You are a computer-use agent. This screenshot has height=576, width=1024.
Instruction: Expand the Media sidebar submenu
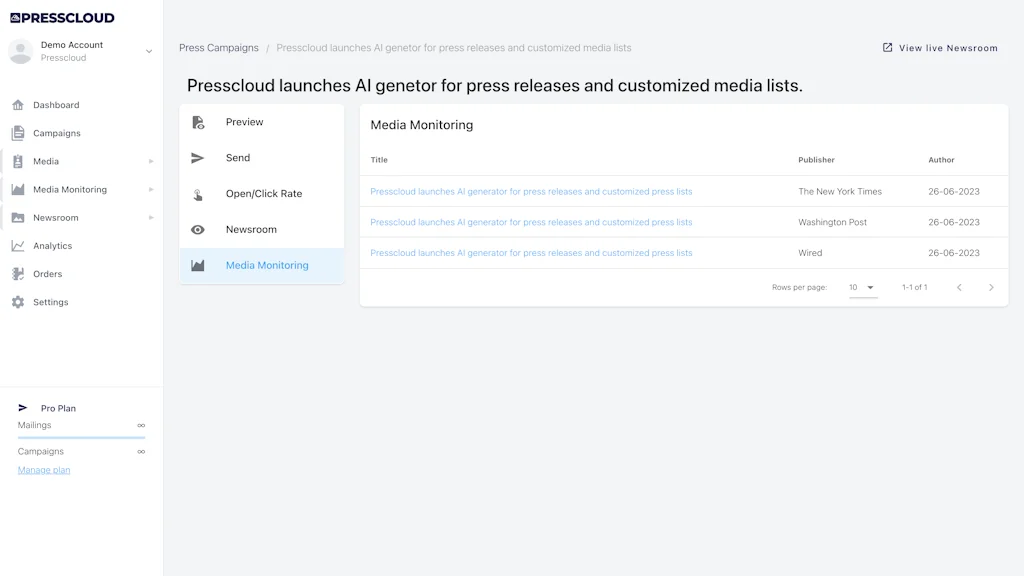tap(151, 161)
